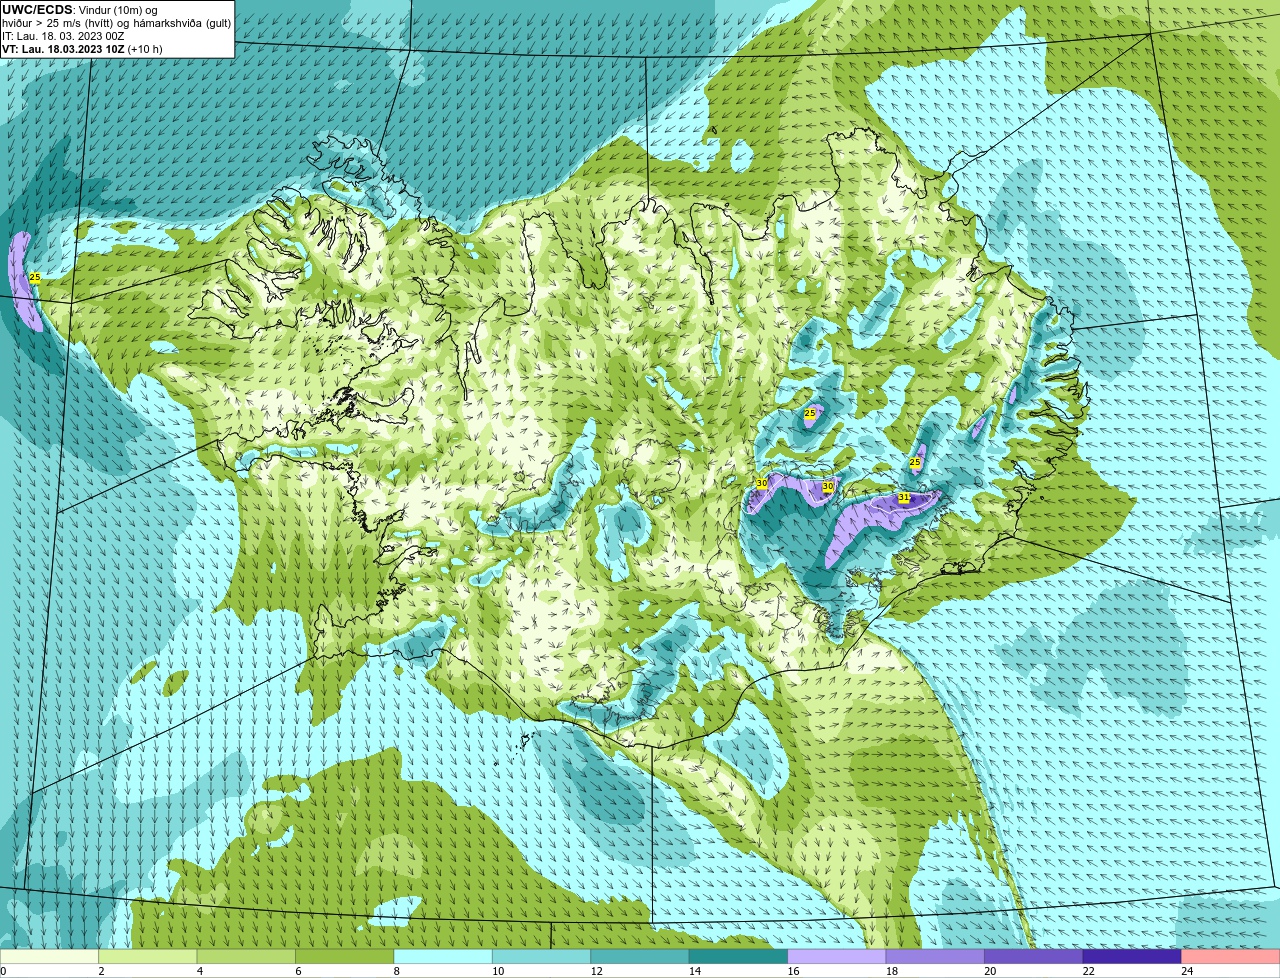
Task: Select the legend tick label '4'
Action: click(x=200, y=971)
